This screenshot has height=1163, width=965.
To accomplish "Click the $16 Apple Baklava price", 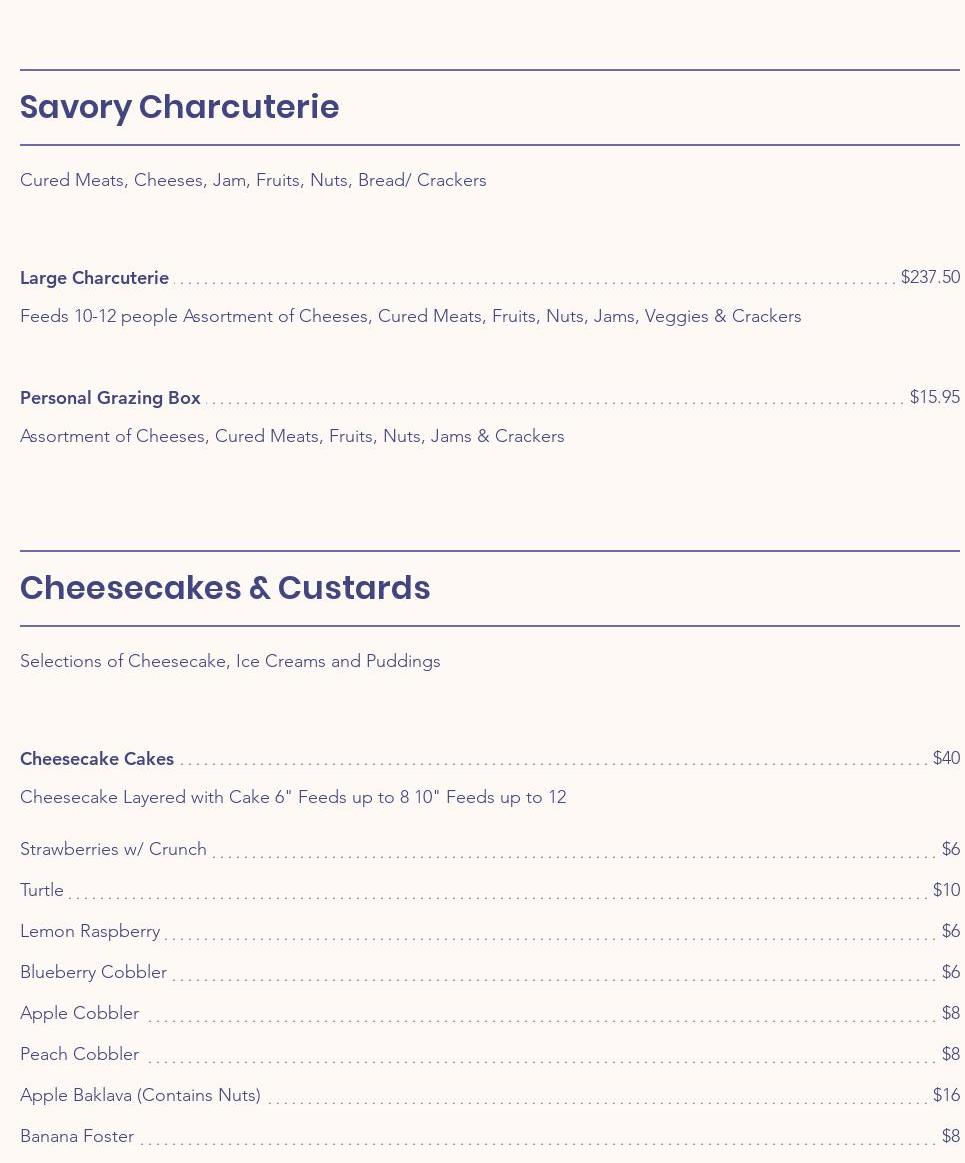I will tap(946, 1095).
